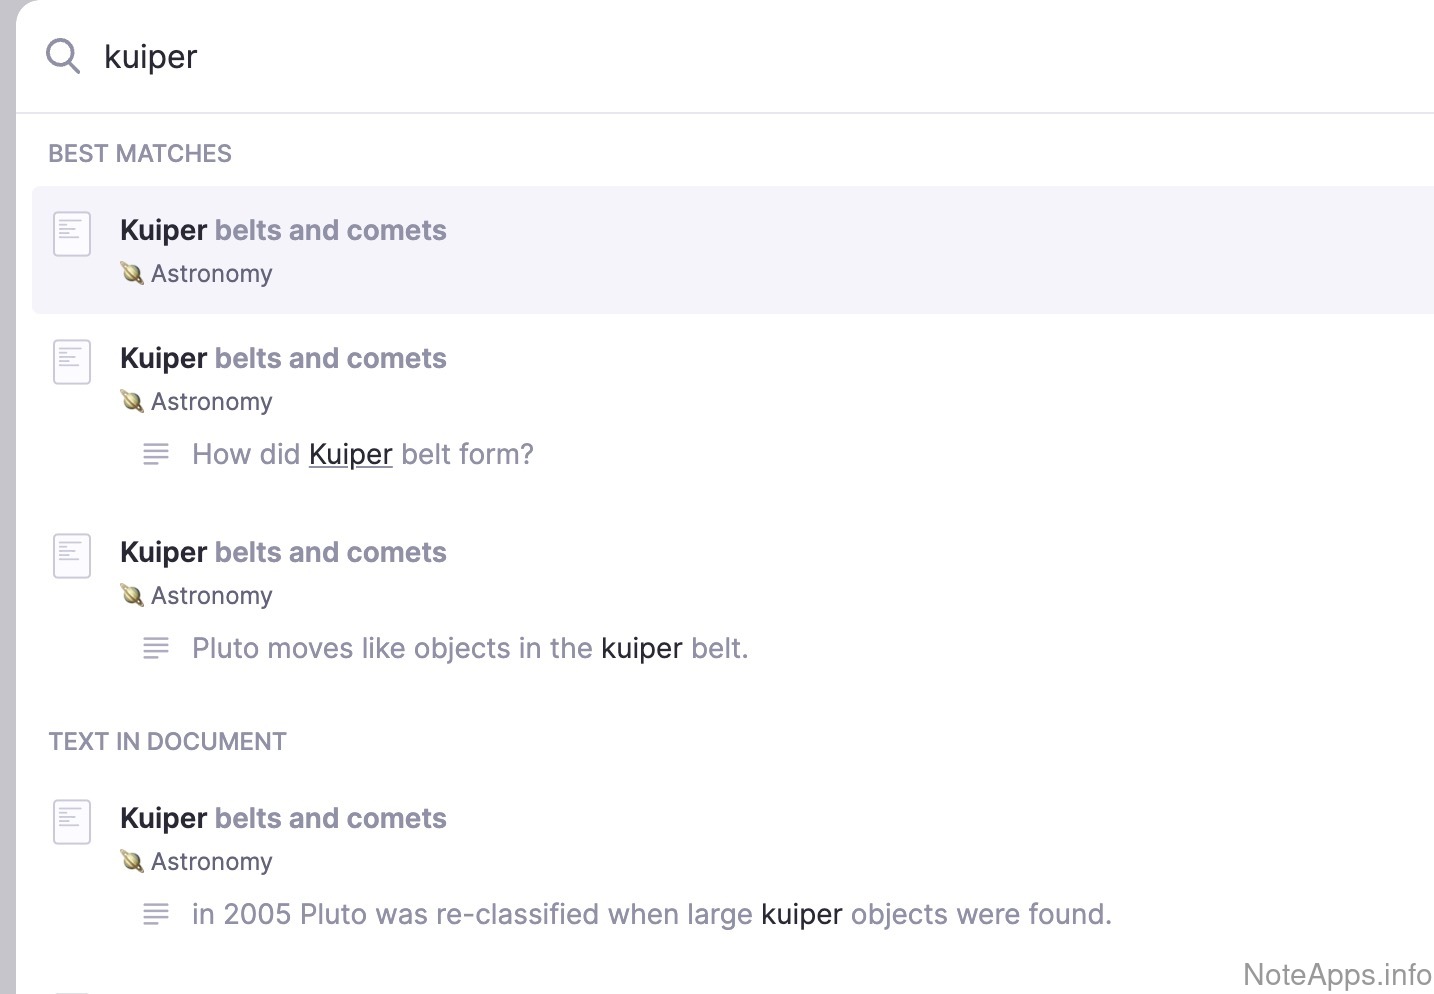Image resolution: width=1434 pixels, height=994 pixels.
Task: Click the paragraph icon beside "How did Kuiper belt form?"
Action: coord(156,454)
